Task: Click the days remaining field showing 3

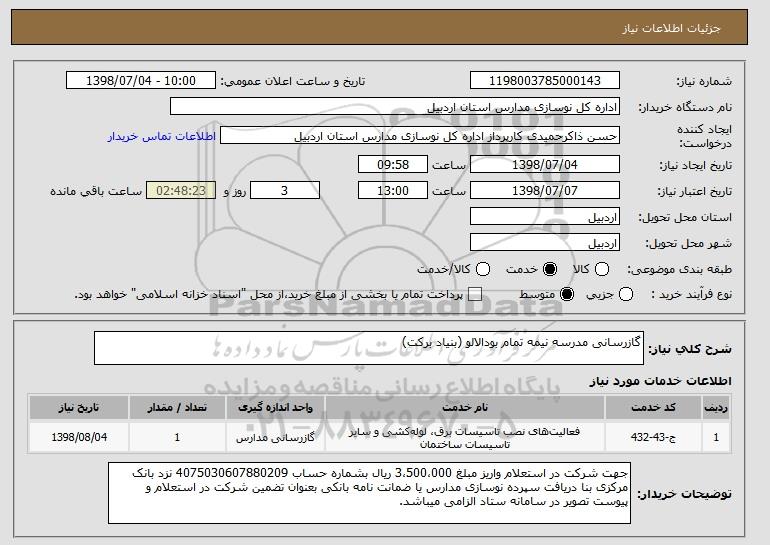Action: pos(285,191)
